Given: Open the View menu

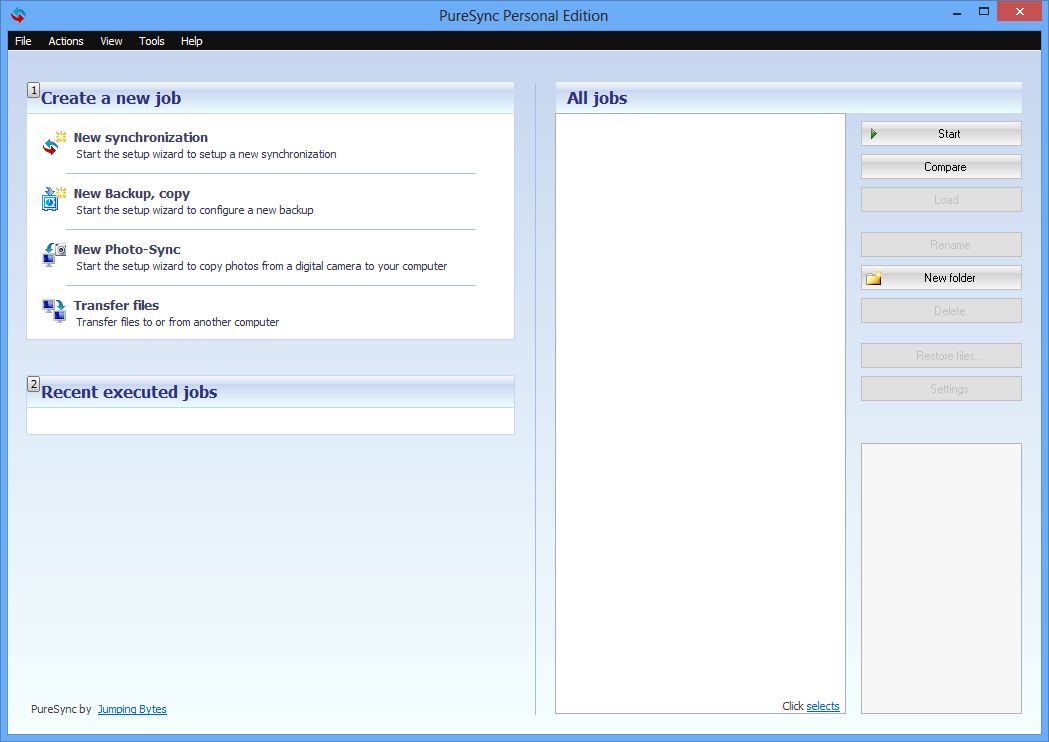Looking at the screenshot, I should tap(111, 41).
